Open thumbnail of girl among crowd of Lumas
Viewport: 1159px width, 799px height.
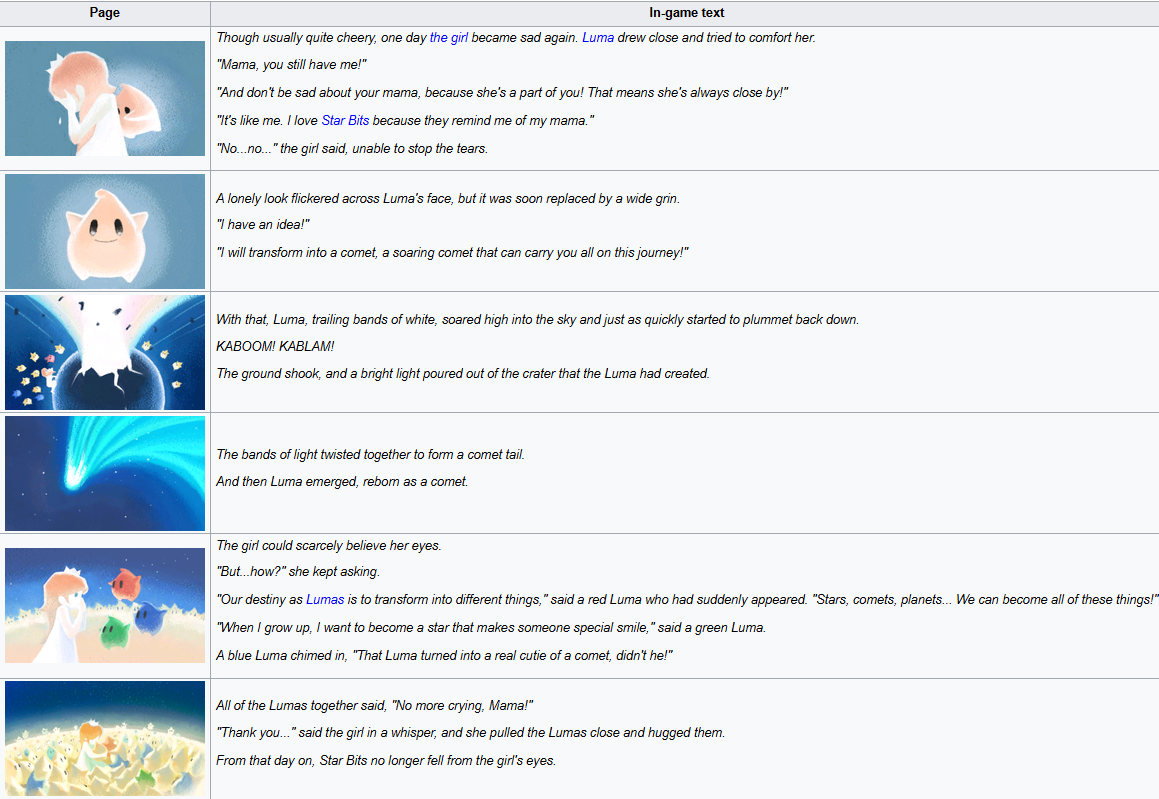coord(105,738)
